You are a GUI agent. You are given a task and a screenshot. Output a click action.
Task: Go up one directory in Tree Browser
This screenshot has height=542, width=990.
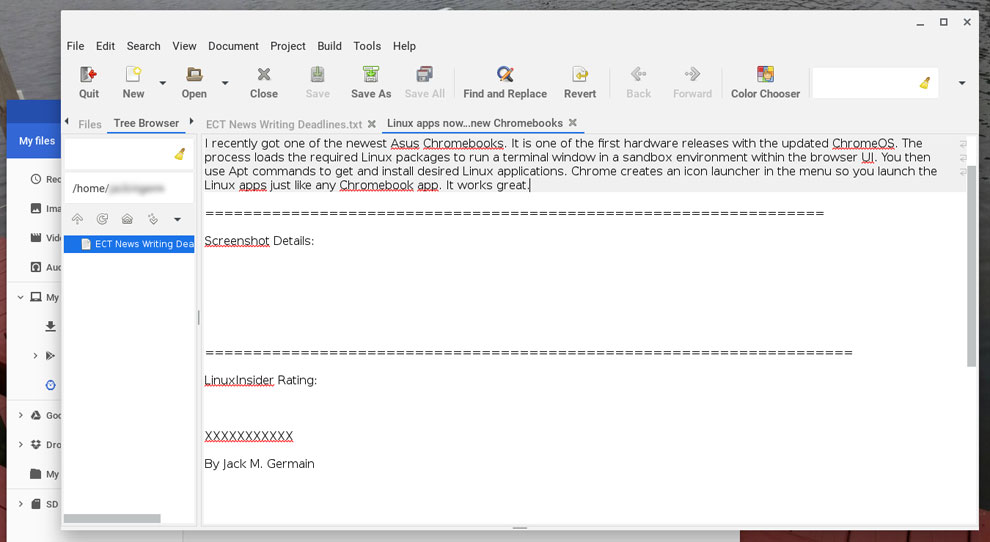point(77,219)
